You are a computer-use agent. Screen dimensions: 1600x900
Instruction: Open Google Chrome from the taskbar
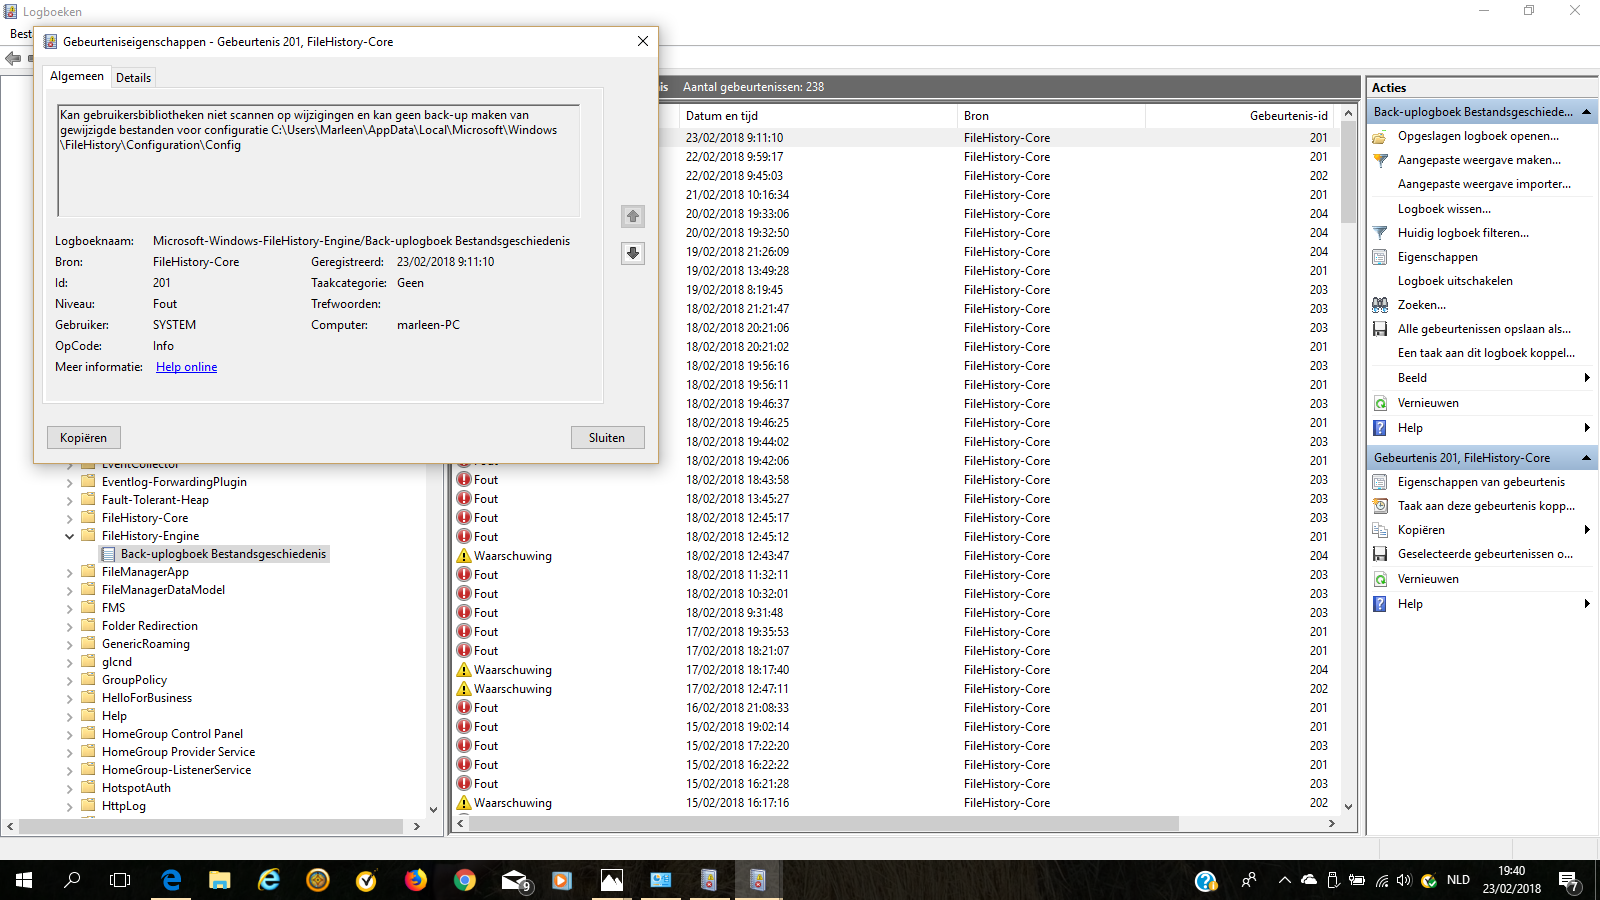(464, 880)
